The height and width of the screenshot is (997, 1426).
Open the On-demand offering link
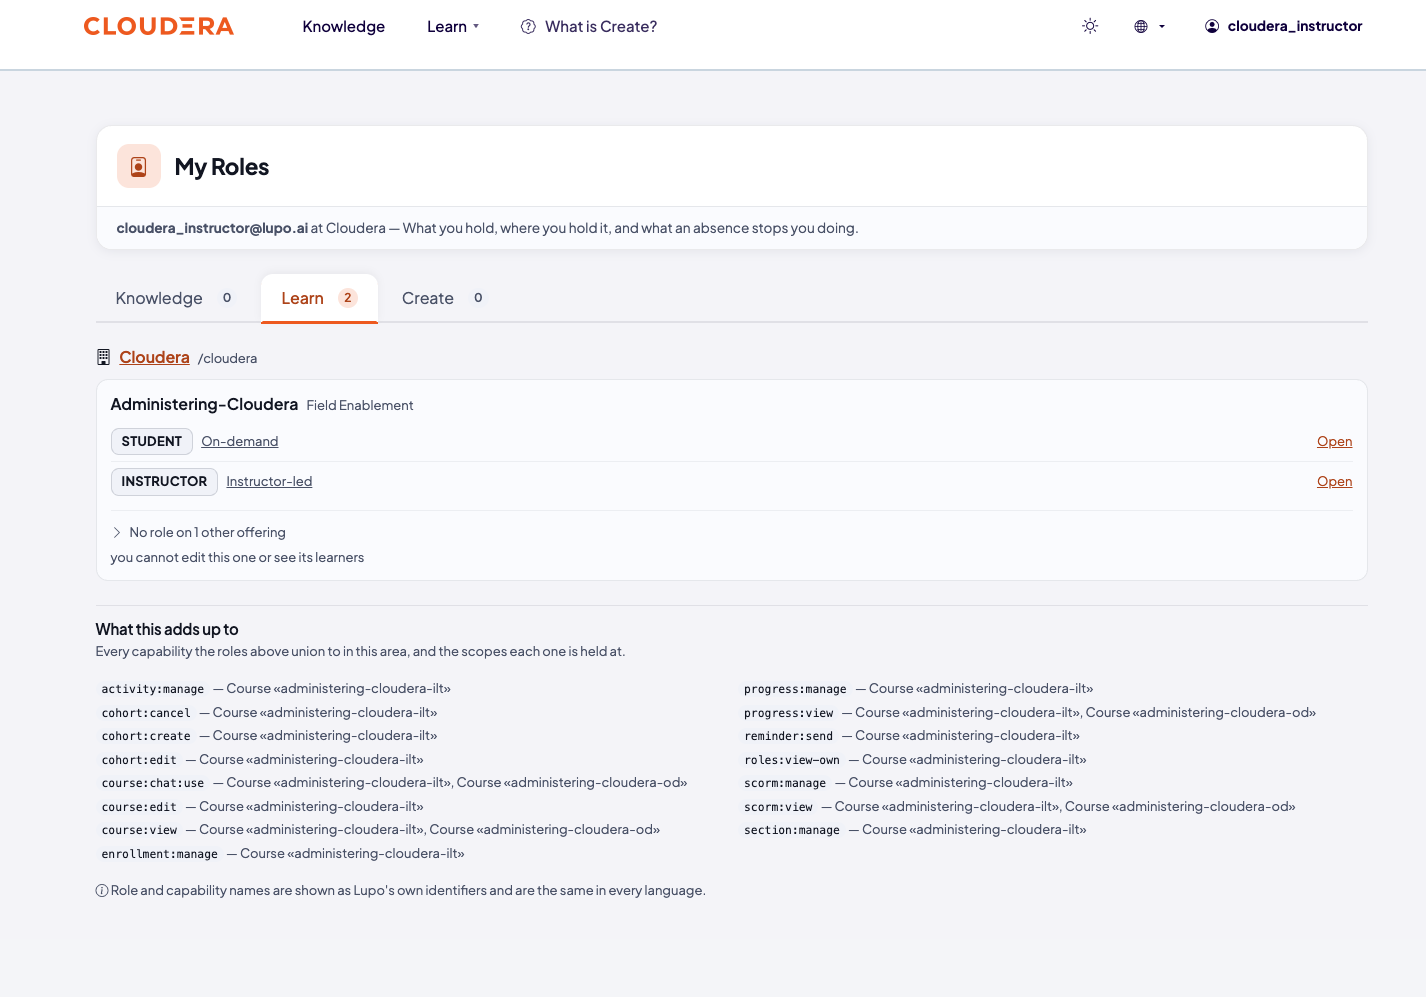tap(240, 441)
